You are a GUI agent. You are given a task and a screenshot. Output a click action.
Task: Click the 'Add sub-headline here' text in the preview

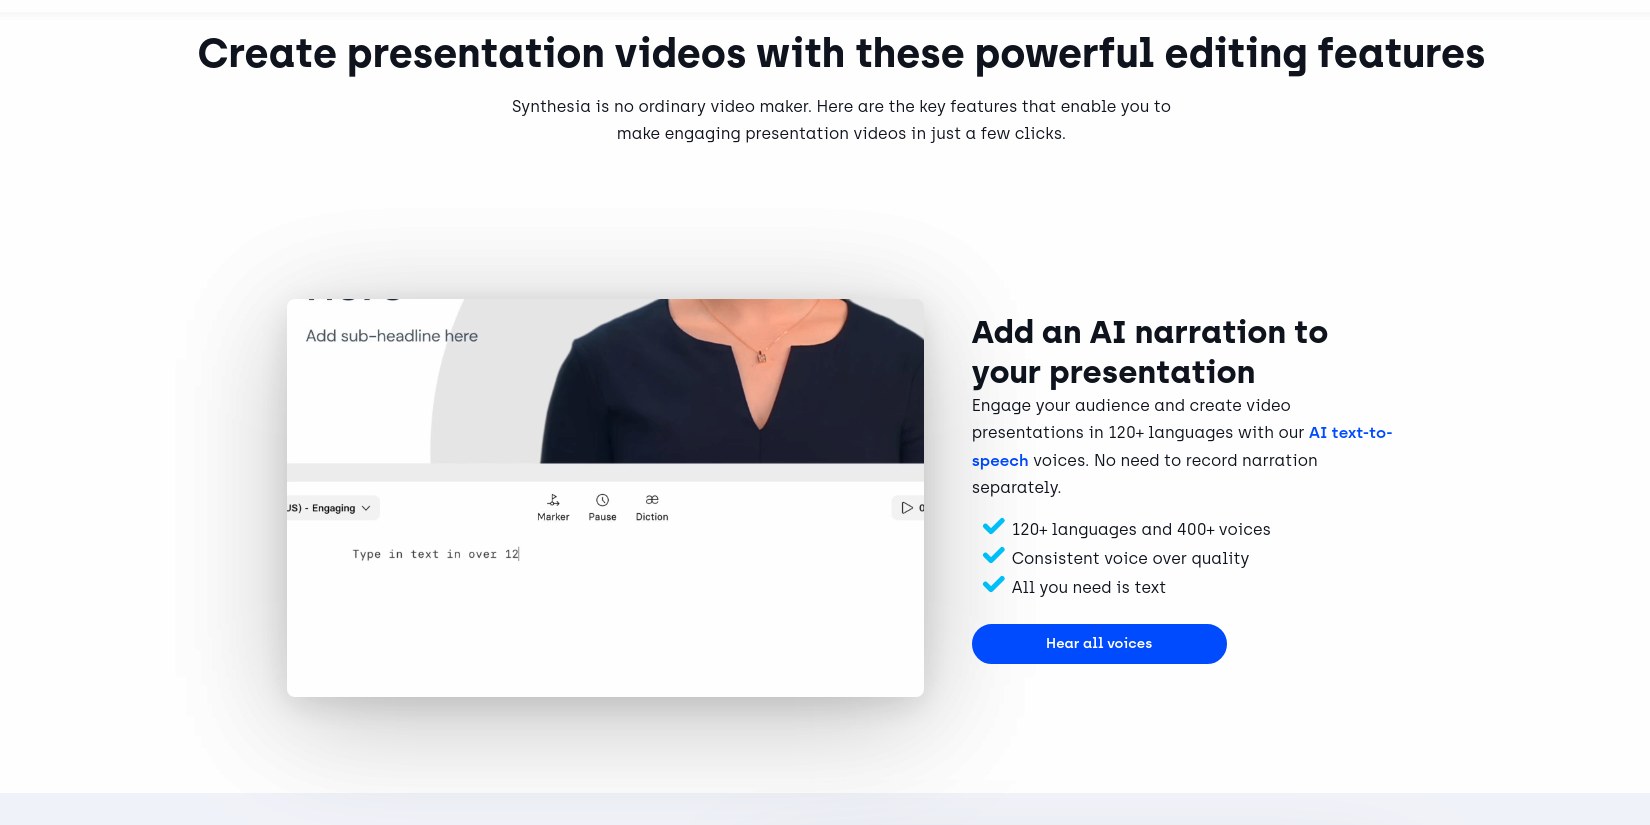[x=392, y=336]
